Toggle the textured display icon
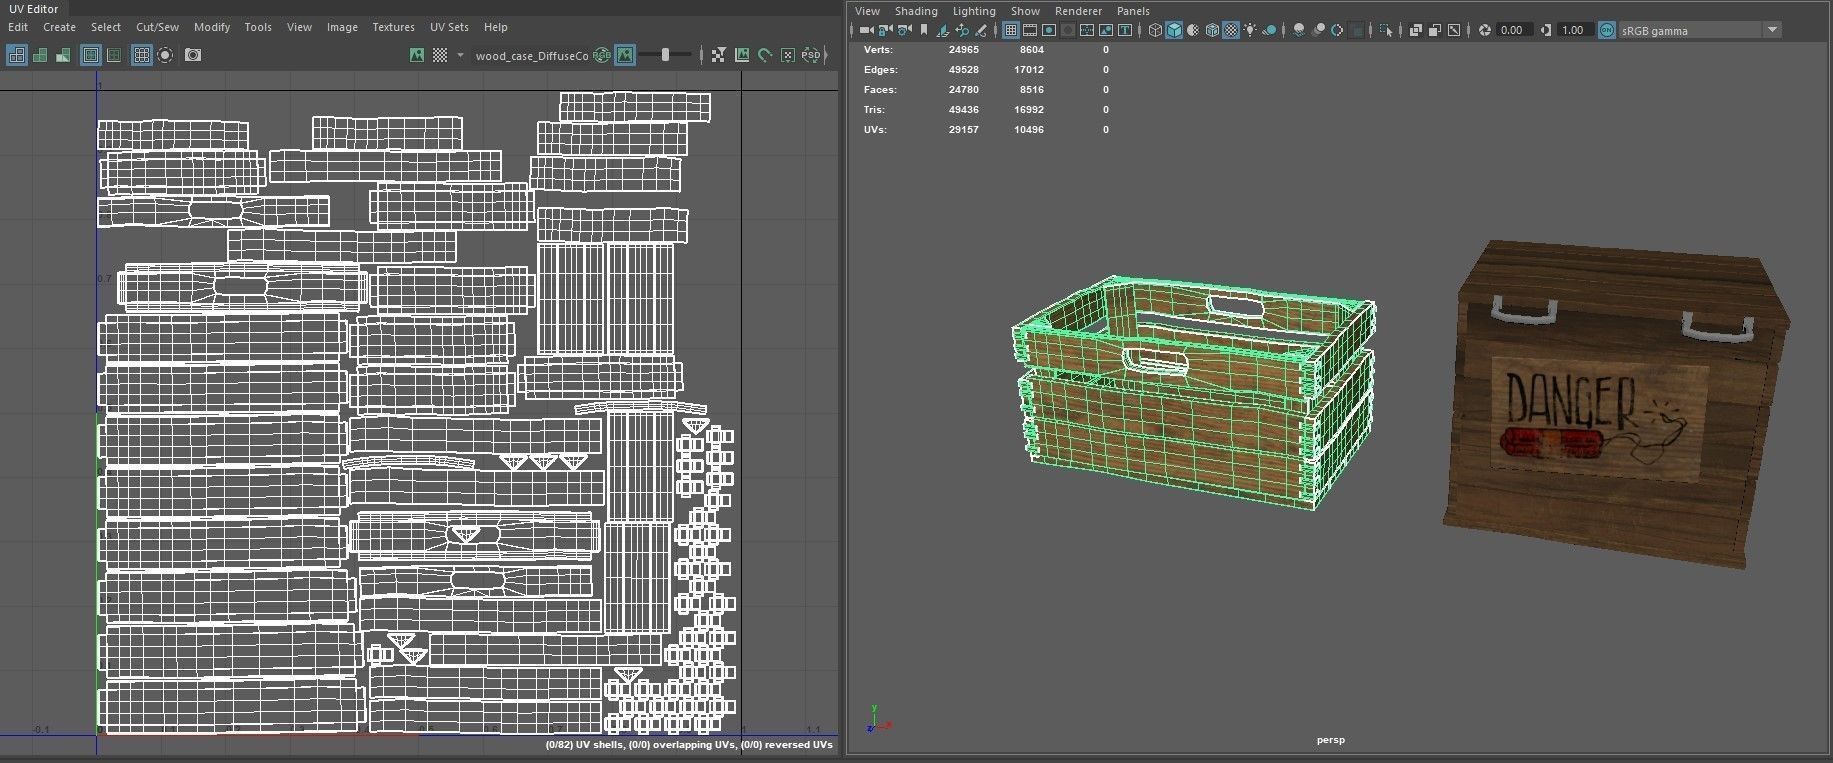The height and width of the screenshot is (763, 1833). pyautogui.click(x=1231, y=30)
